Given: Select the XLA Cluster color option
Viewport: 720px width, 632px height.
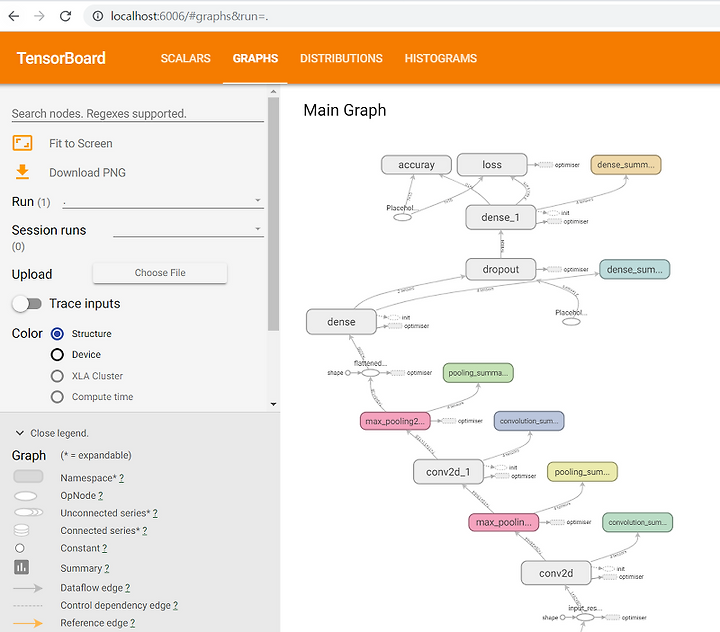Looking at the screenshot, I should (57, 376).
